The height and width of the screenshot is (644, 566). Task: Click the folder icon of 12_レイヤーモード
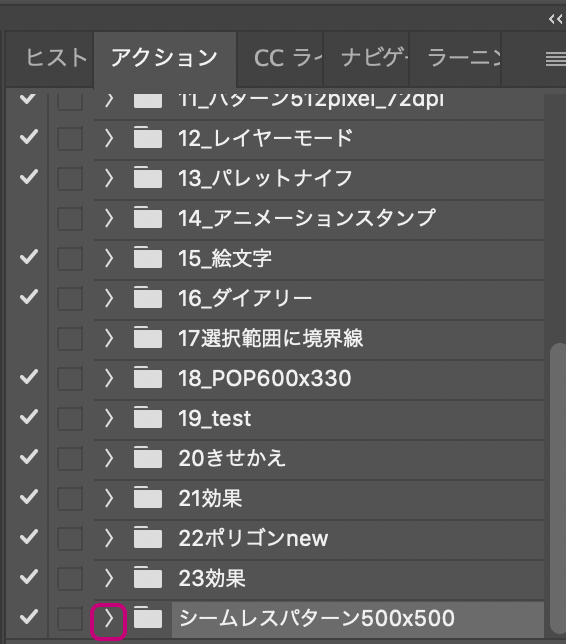148,137
